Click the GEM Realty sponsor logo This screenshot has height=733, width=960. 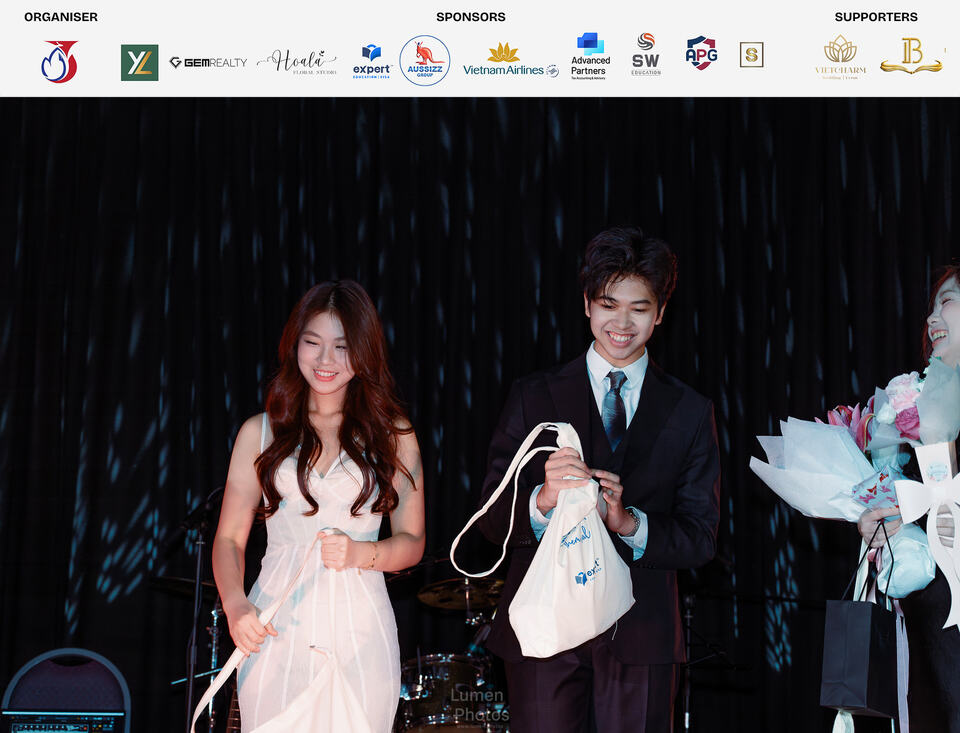coord(208,62)
